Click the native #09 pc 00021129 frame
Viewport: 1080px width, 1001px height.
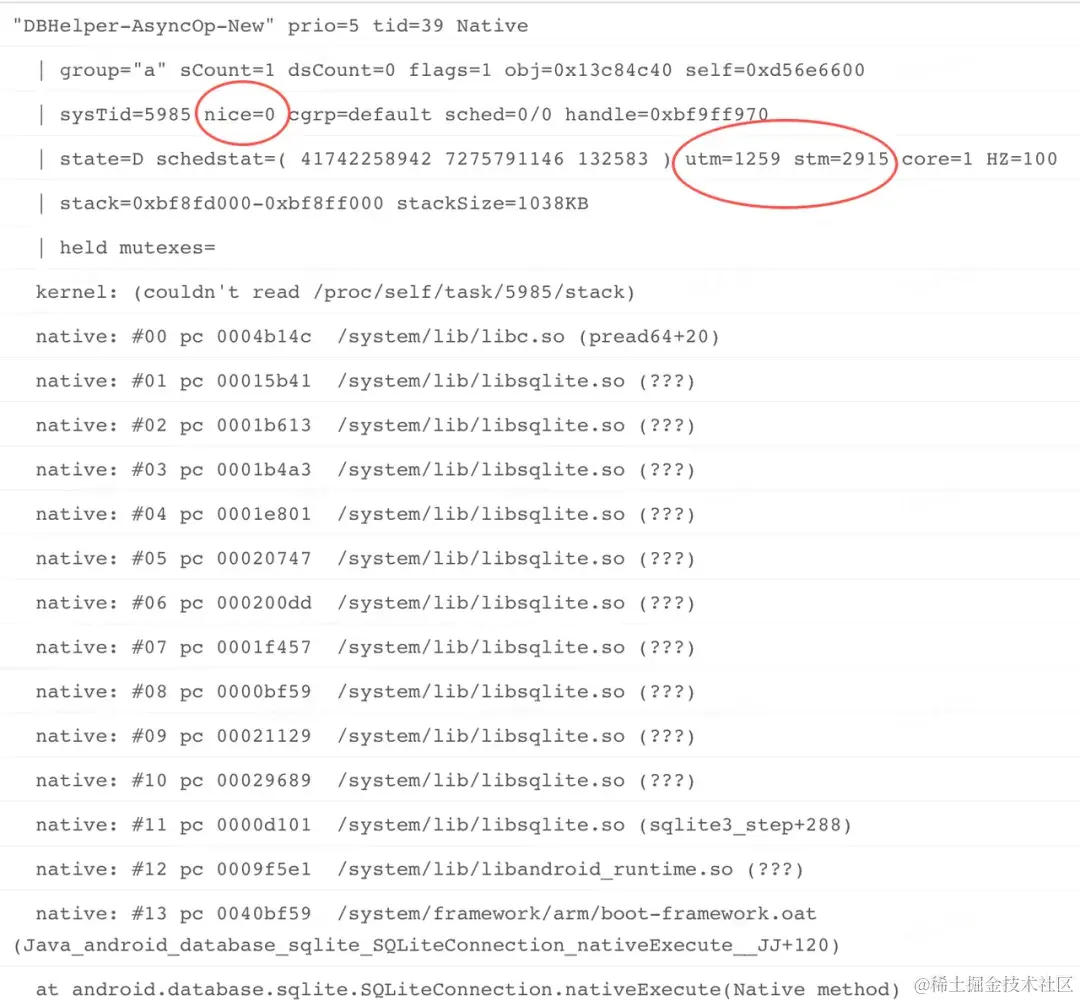(x=365, y=736)
